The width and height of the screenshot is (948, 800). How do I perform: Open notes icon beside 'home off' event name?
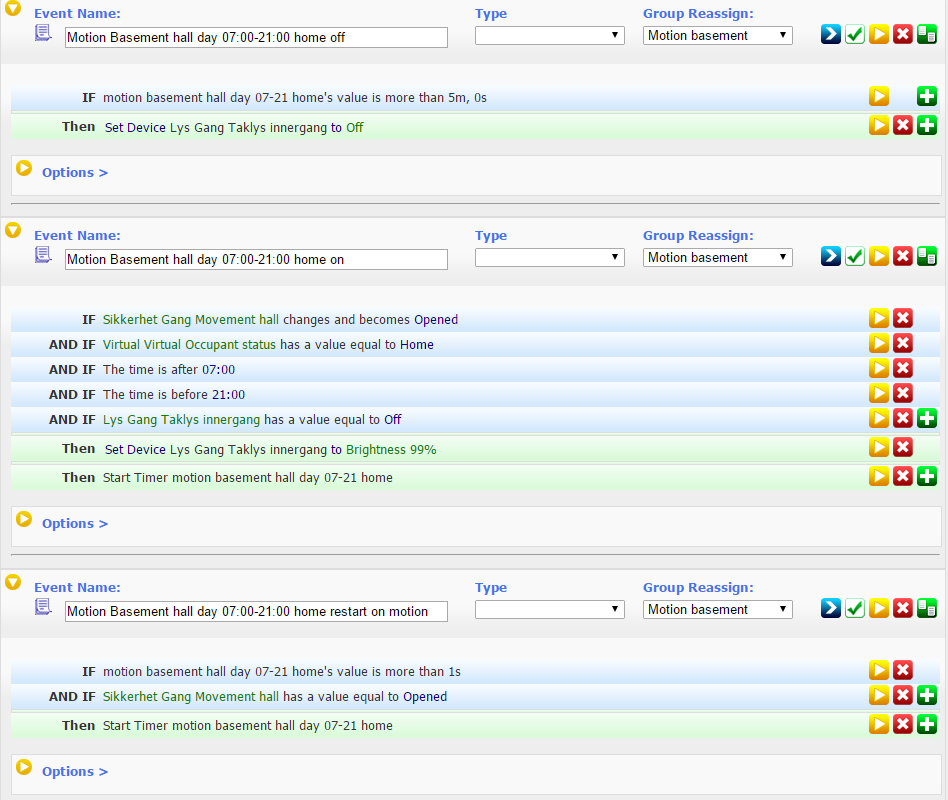tap(43, 33)
